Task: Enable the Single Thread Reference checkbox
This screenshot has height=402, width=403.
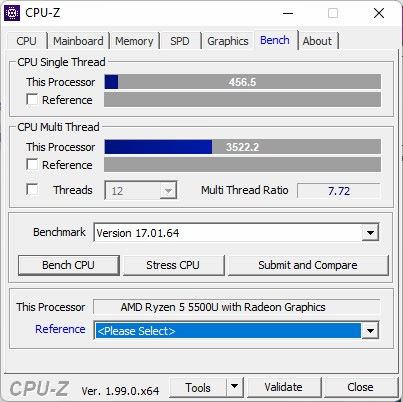Action: [32, 99]
